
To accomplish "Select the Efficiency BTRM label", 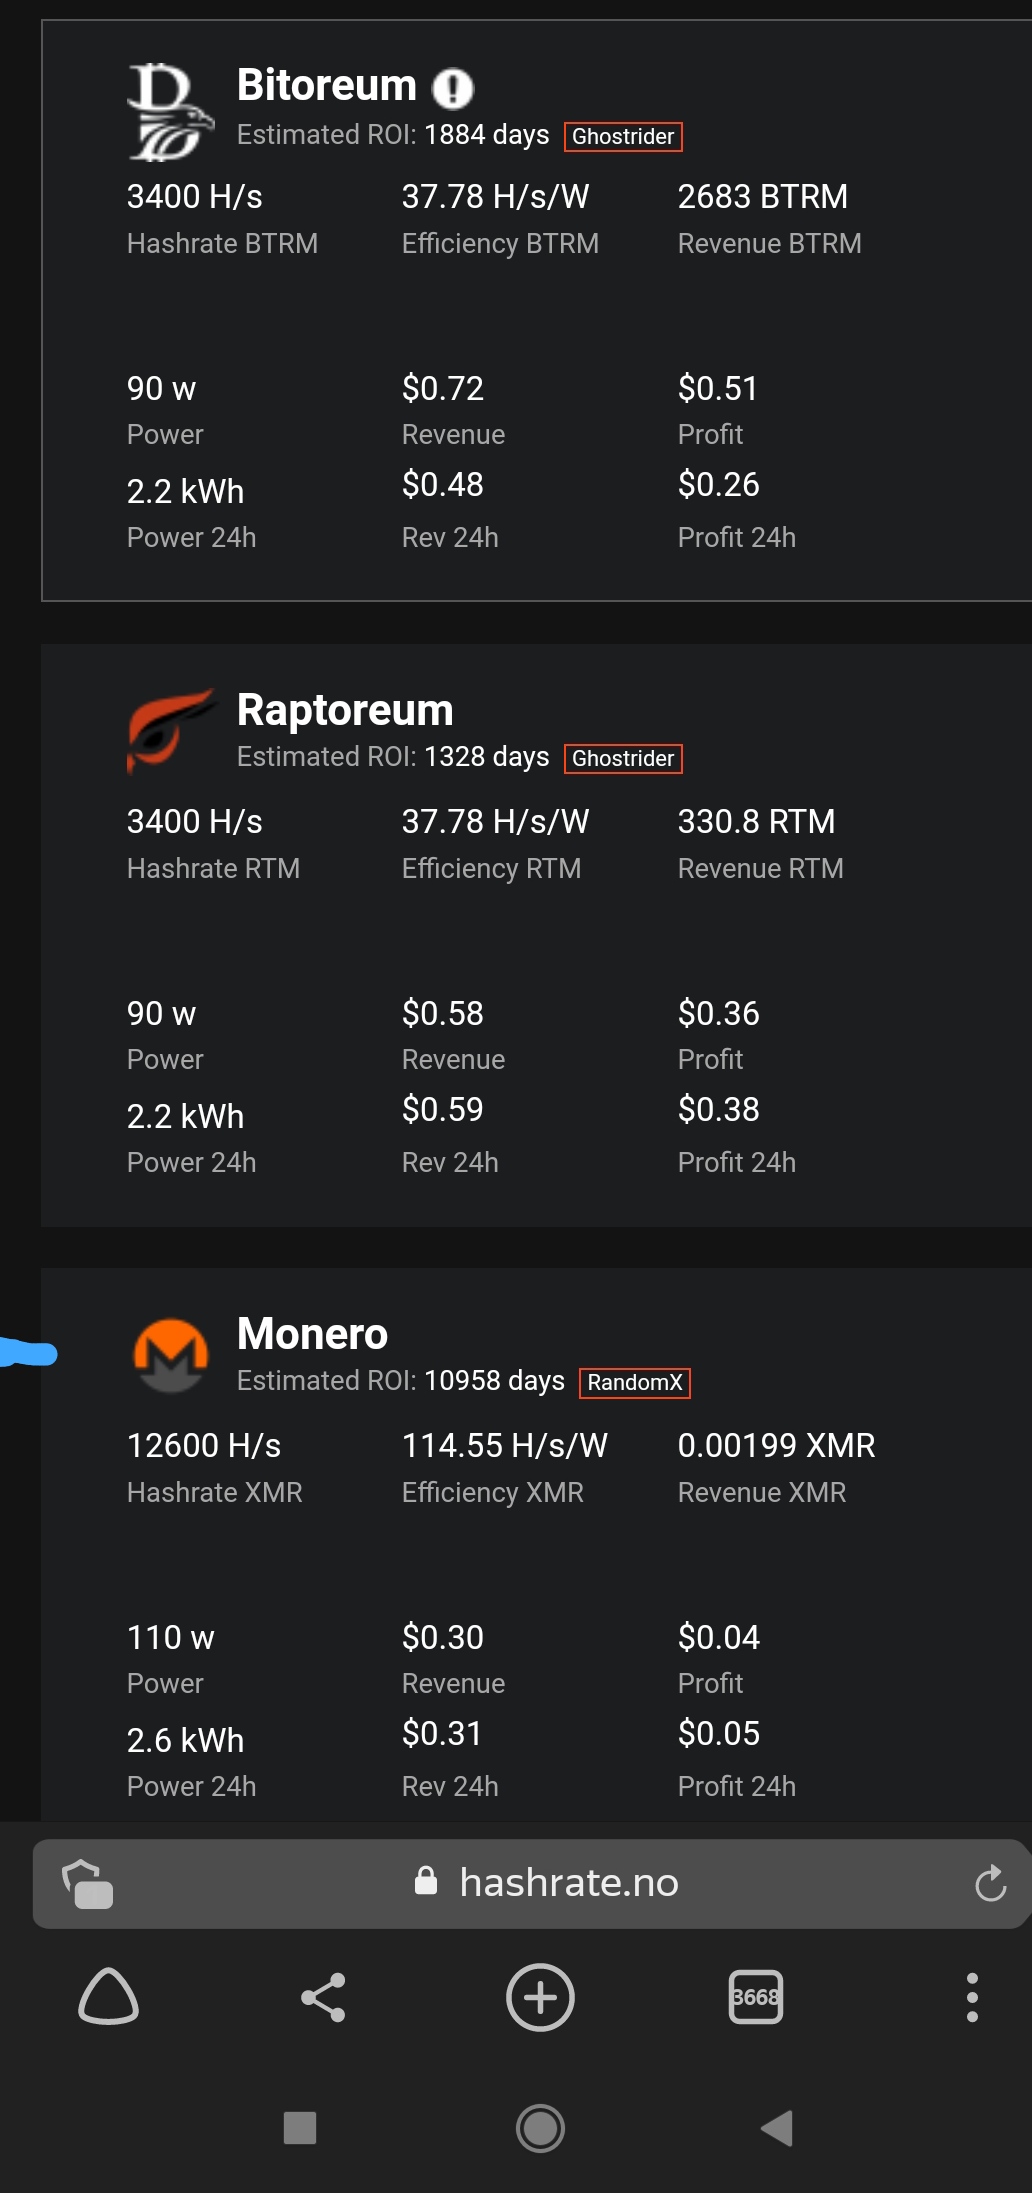I will coord(500,244).
